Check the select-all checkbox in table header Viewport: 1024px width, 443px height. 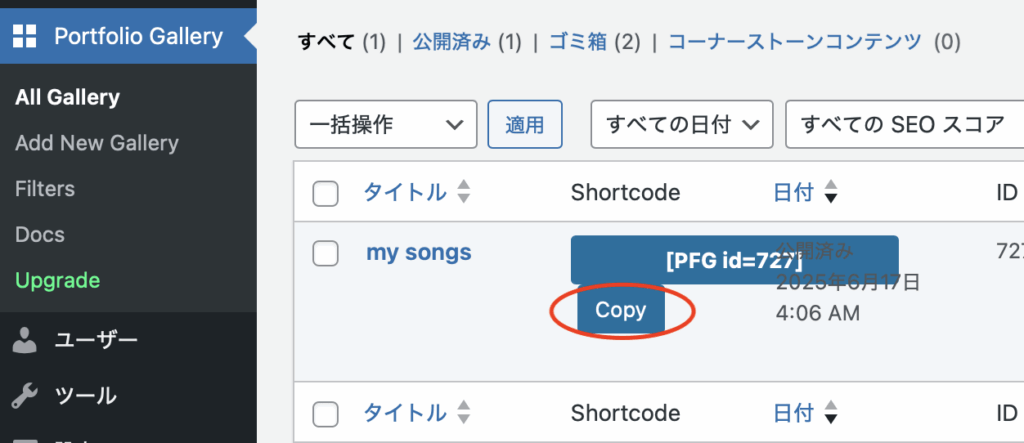[x=325, y=193]
